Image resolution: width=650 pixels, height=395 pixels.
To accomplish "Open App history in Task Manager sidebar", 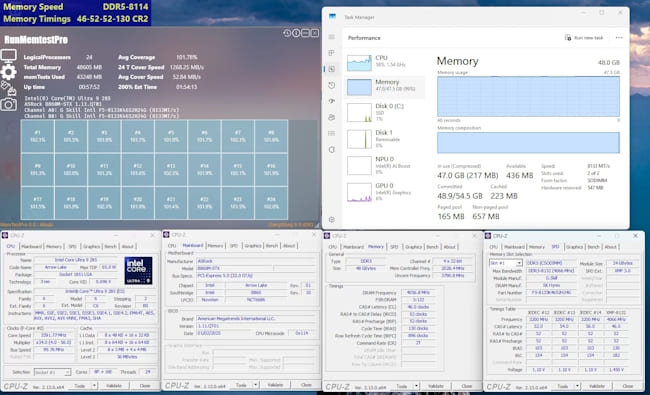I will (332, 85).
